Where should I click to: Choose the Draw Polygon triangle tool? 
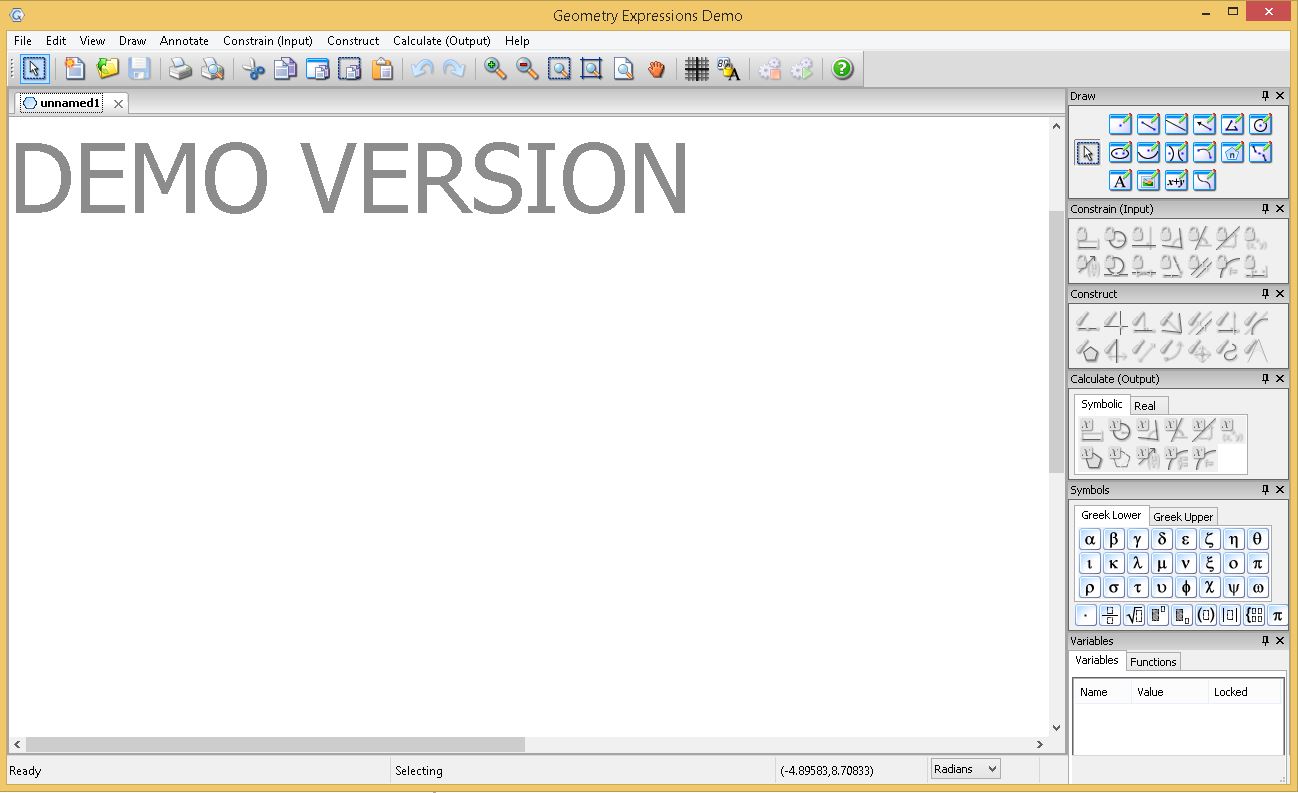coord(1232,124)
